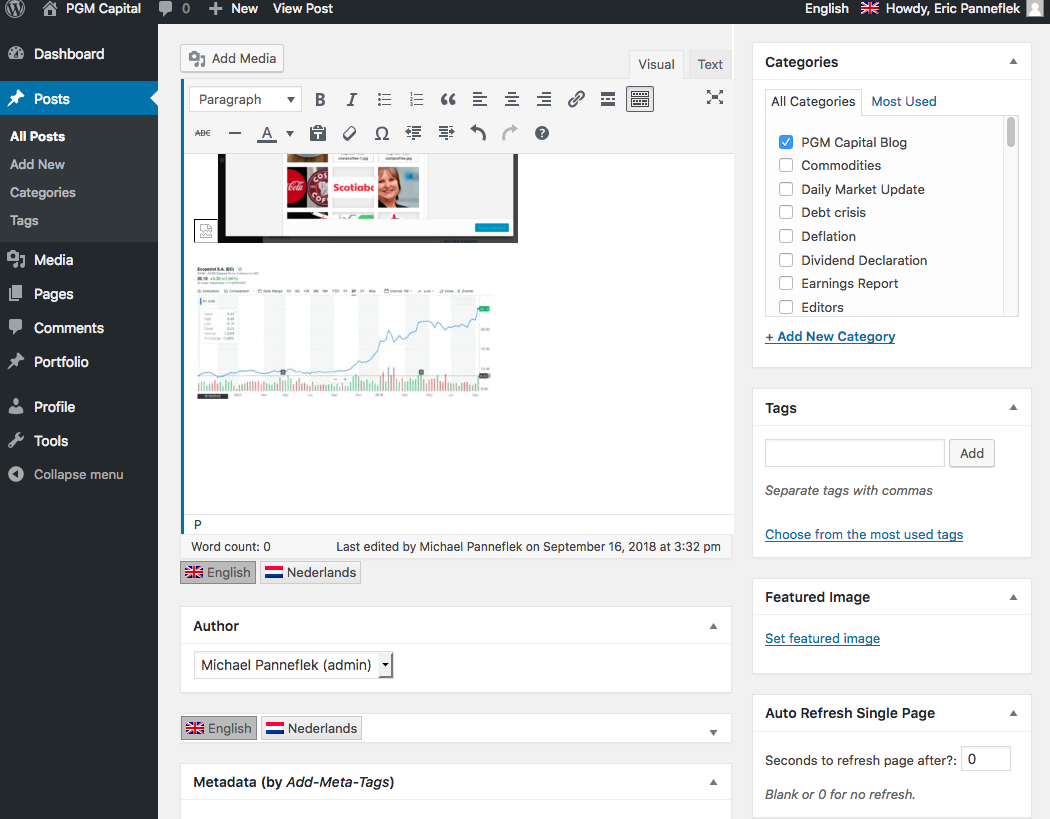Click the insert/edit link icon
The image size is (1050, 819).
pyautogui.click(x=576, y=99)
